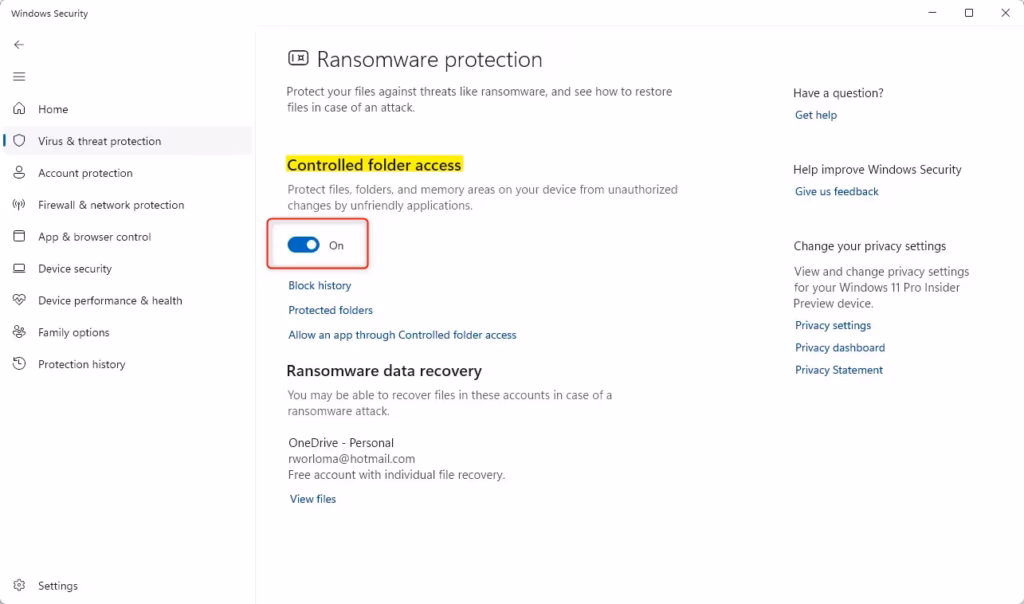Click the Virus & threat protection shield icon

[19, 141]
